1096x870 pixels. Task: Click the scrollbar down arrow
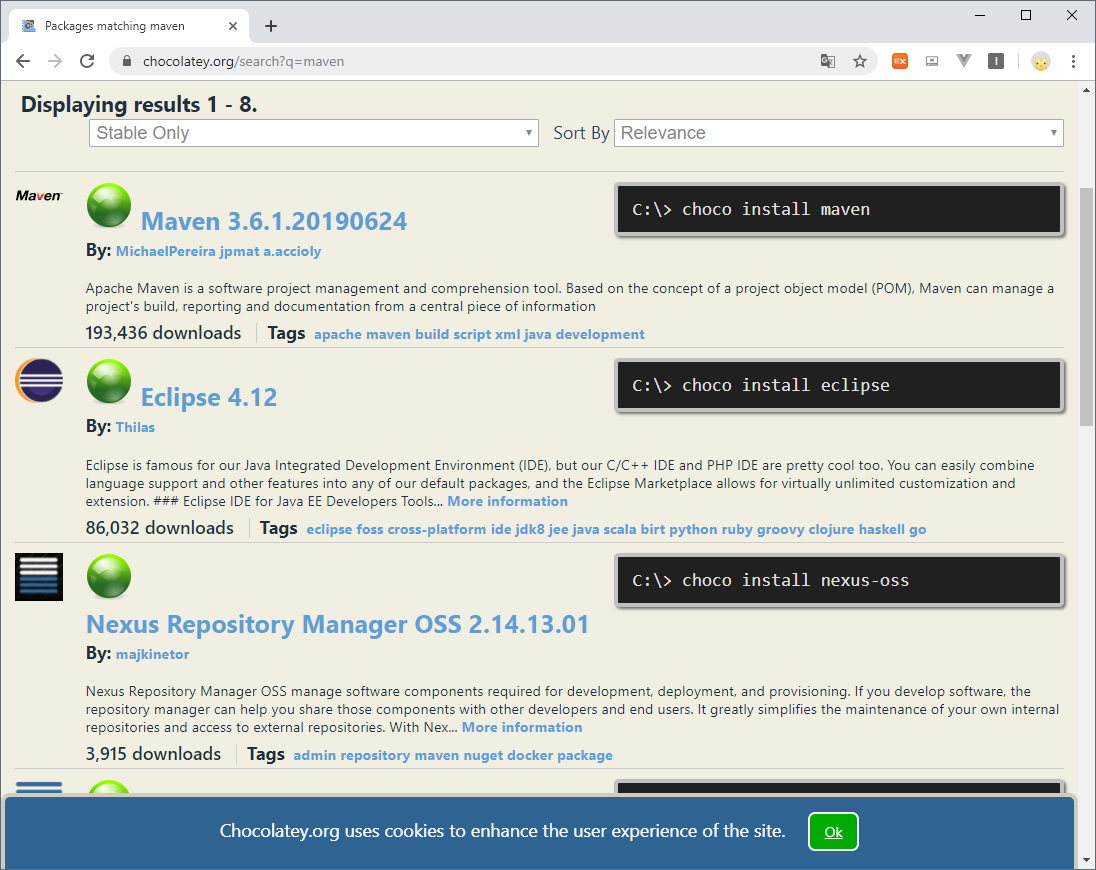pyautogui.click(x=1086, y=860)
